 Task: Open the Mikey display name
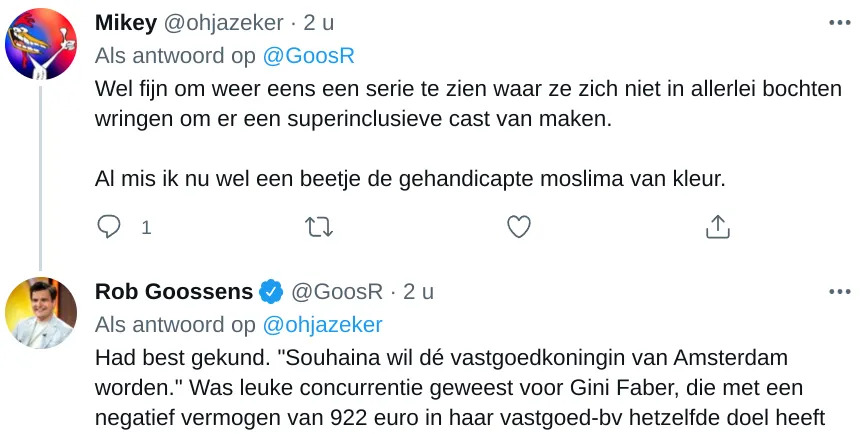point(126,23)
